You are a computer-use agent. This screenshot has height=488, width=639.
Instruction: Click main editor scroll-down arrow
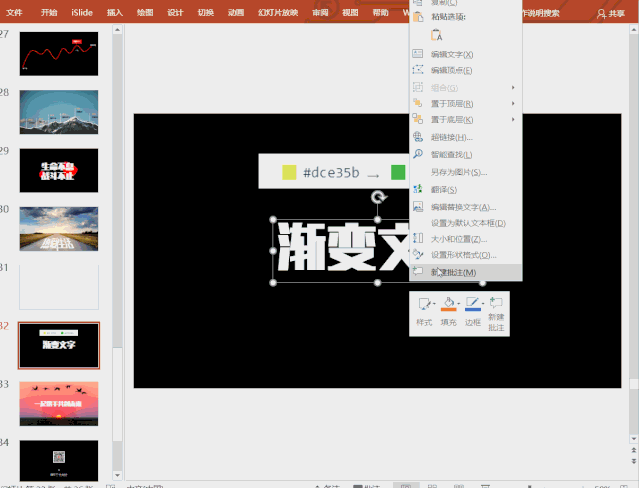[634, 439]
